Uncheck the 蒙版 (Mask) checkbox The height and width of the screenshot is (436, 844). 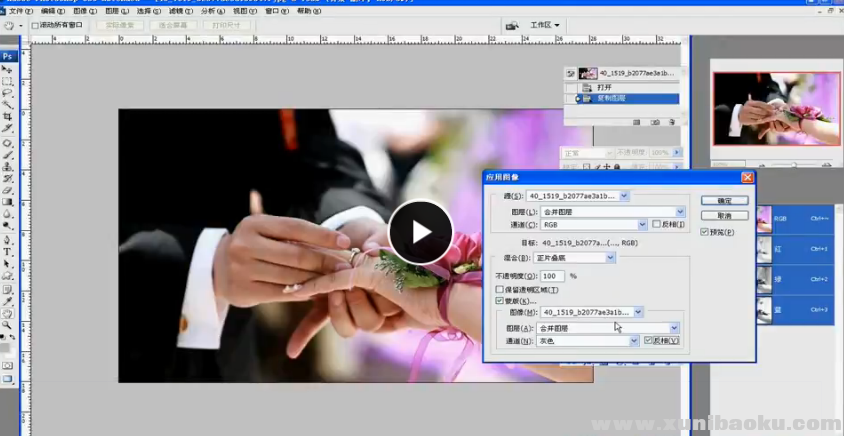coord(500,300)
